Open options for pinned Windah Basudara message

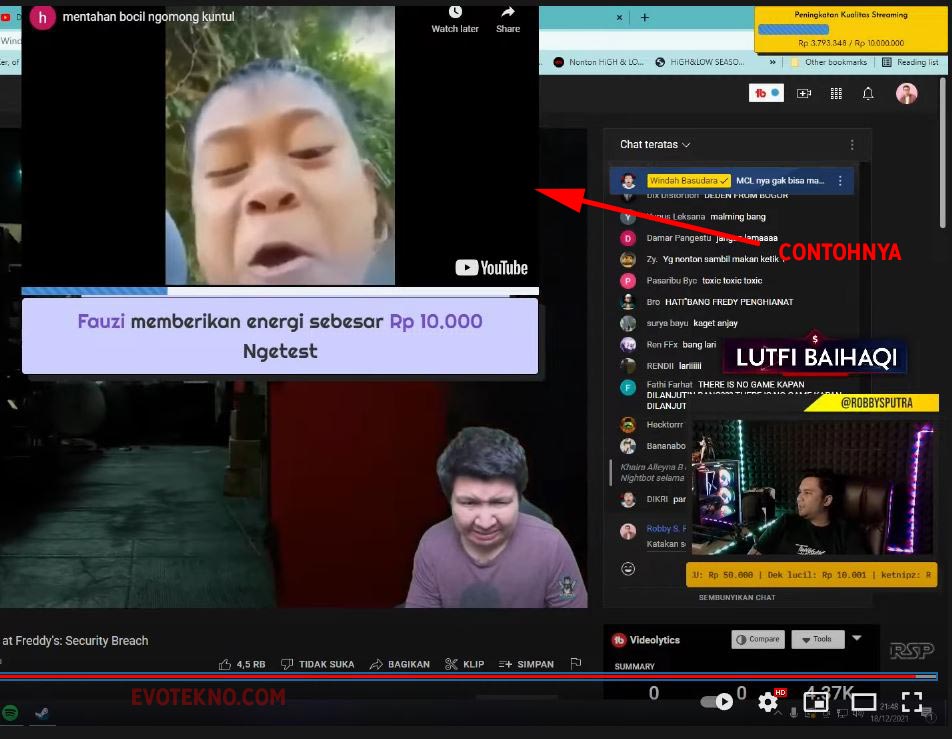tap(840, 181)
